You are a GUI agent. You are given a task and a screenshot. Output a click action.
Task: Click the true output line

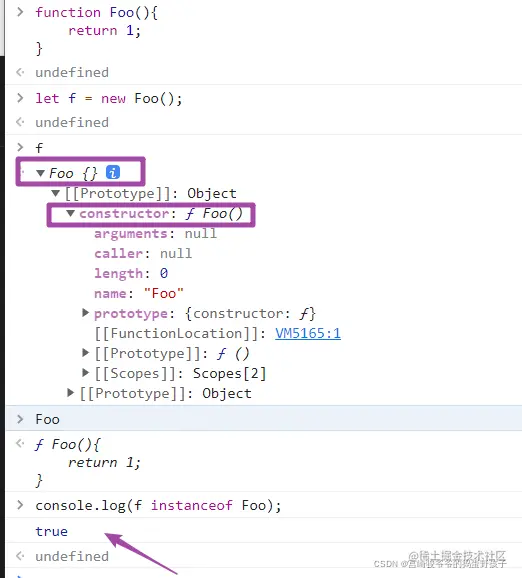point(52,531)
